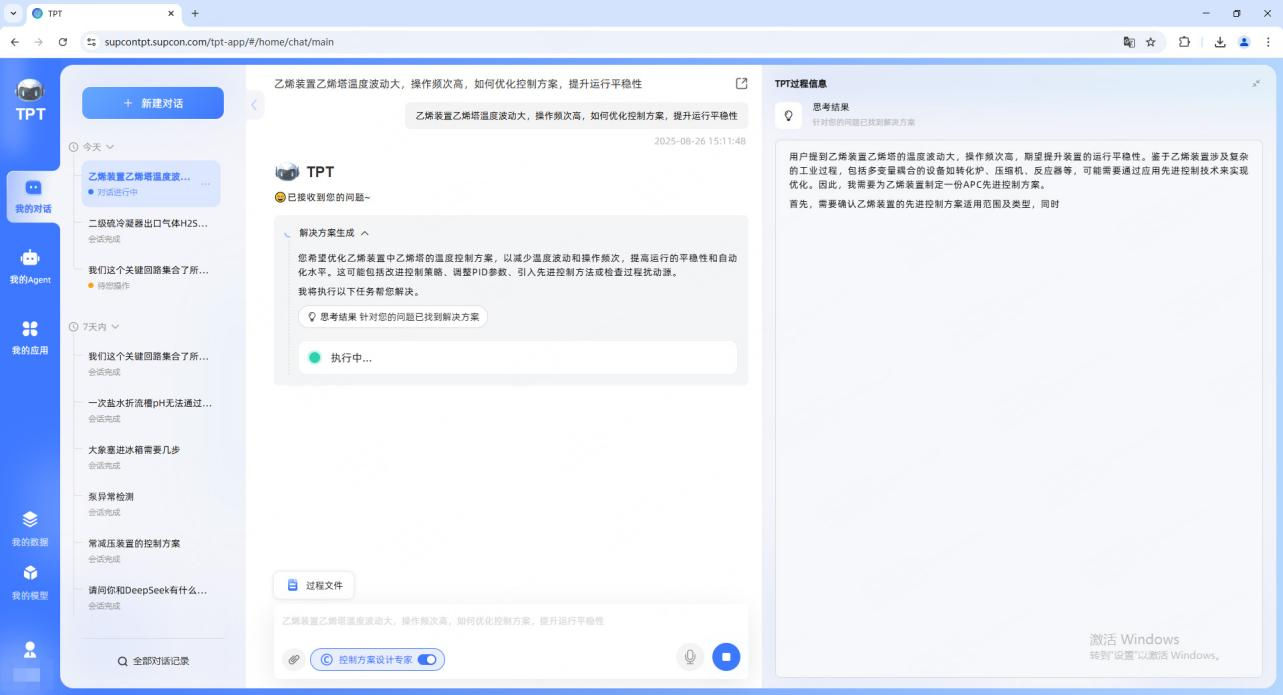This screenshot has width=1283, height=695.
Task: Click the chat message input field
Action: click(510, 621)
